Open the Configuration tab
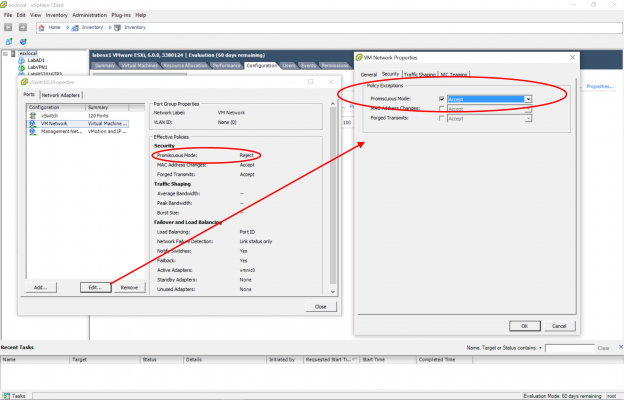This screenshot has width=624, height=400. point(261,65)
